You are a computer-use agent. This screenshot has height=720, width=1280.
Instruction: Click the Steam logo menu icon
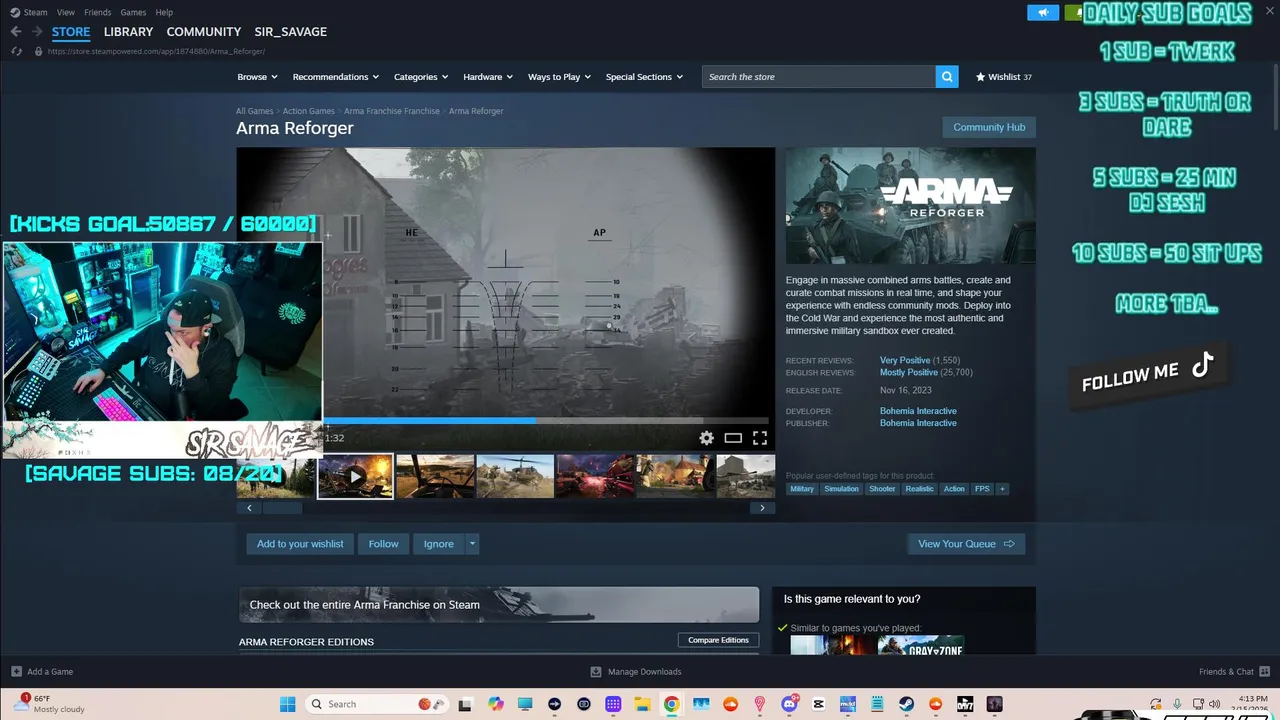15,12
